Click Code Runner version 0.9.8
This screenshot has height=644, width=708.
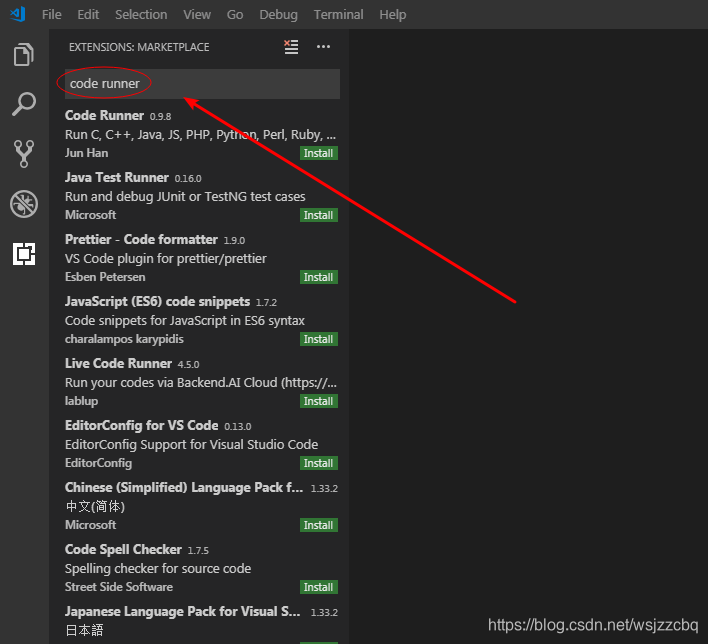(160, 117)
